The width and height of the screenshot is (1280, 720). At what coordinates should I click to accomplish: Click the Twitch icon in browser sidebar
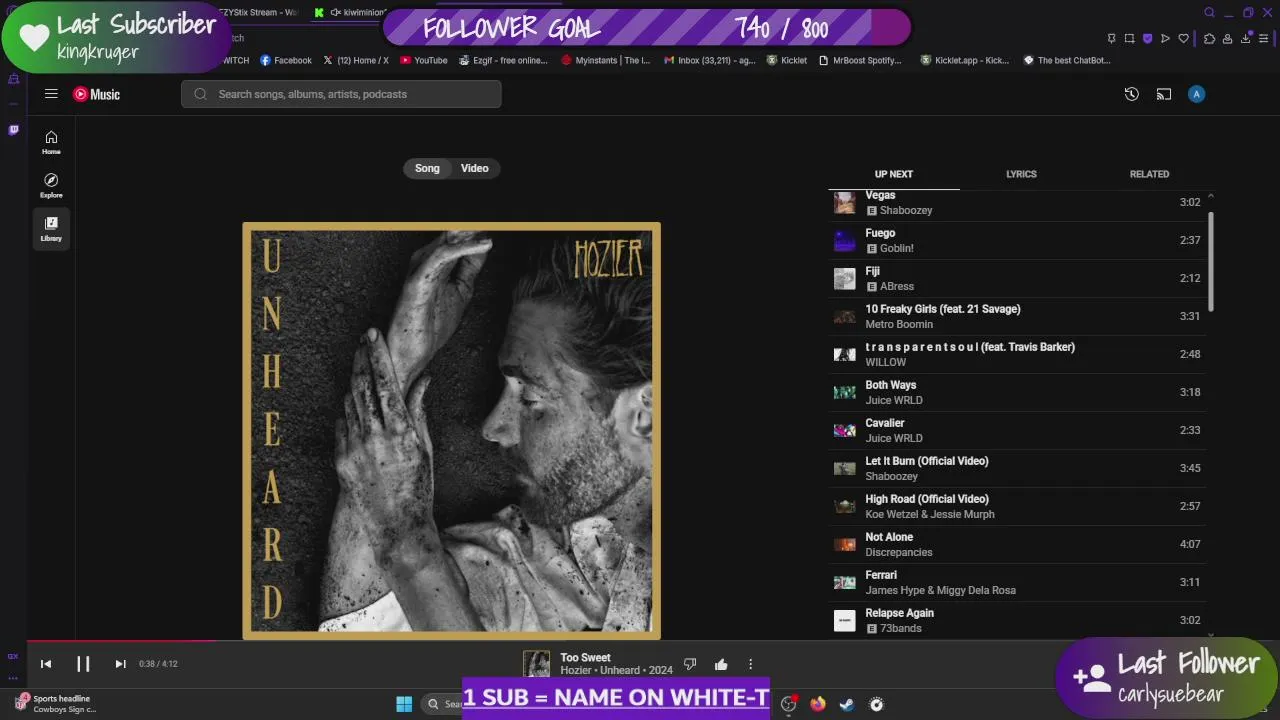tap(13, 129)
